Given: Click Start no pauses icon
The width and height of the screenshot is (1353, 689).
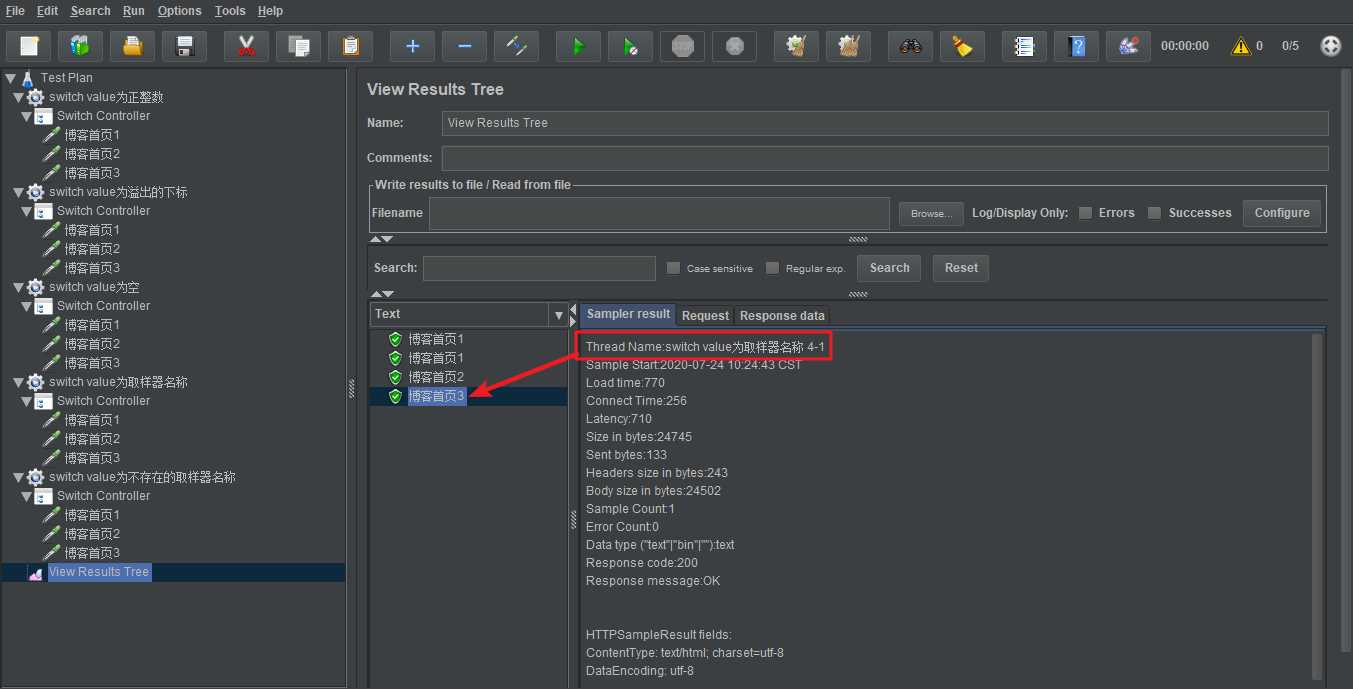Looking at the screenshot, I should point(630,46).
